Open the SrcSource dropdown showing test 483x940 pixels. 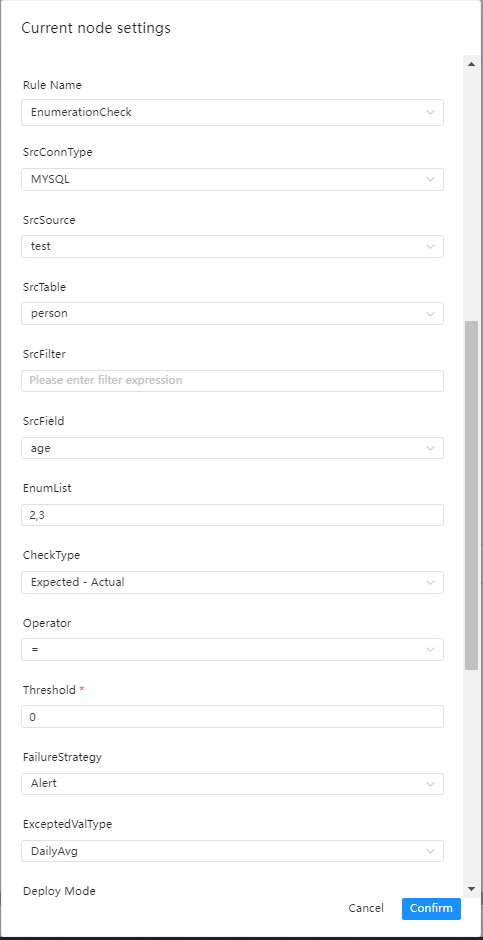click(x=232, y=246)
